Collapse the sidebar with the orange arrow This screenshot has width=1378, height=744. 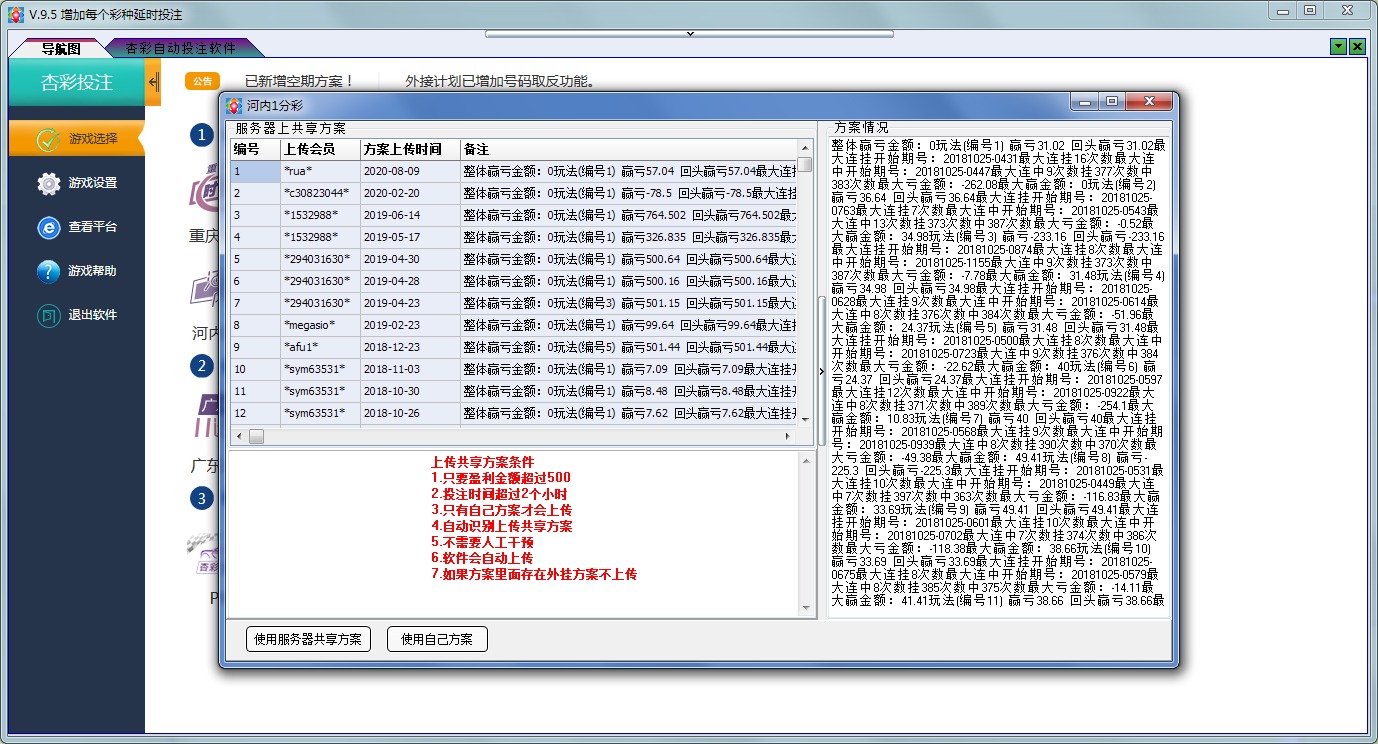coord(153,82)
